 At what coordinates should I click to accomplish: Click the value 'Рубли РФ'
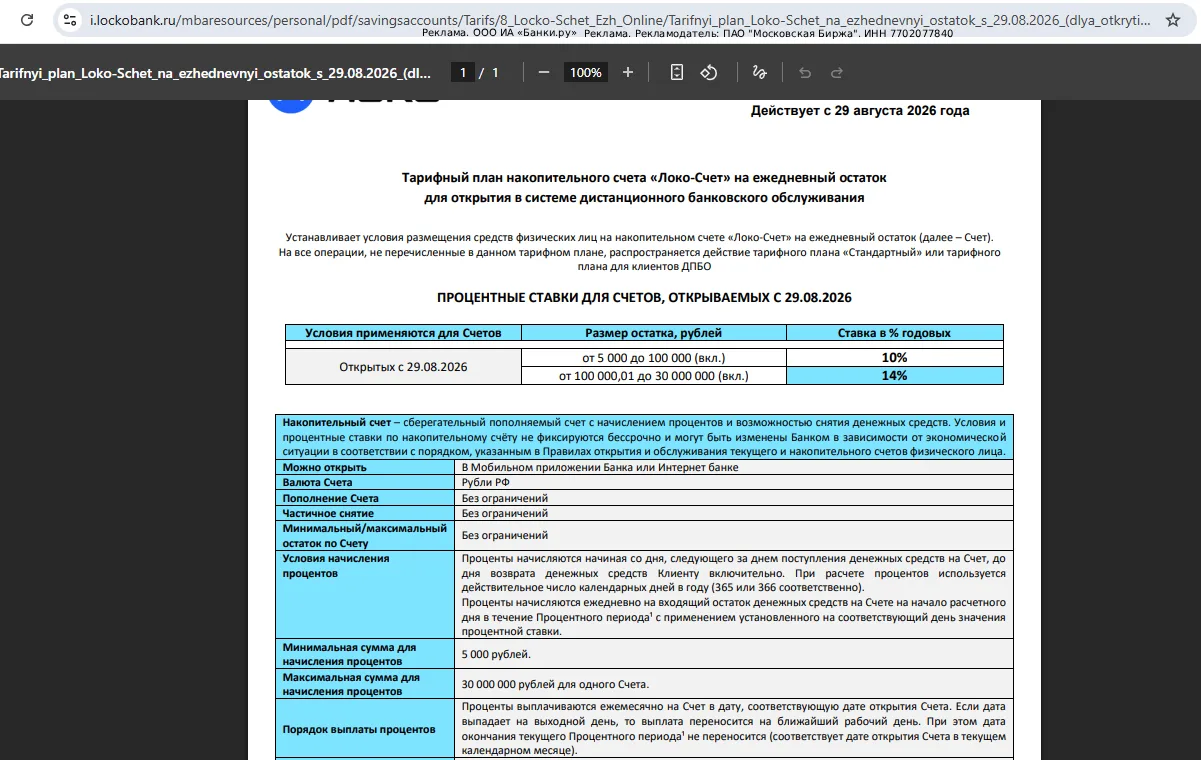pyautogui.click(x=485, y=482)
